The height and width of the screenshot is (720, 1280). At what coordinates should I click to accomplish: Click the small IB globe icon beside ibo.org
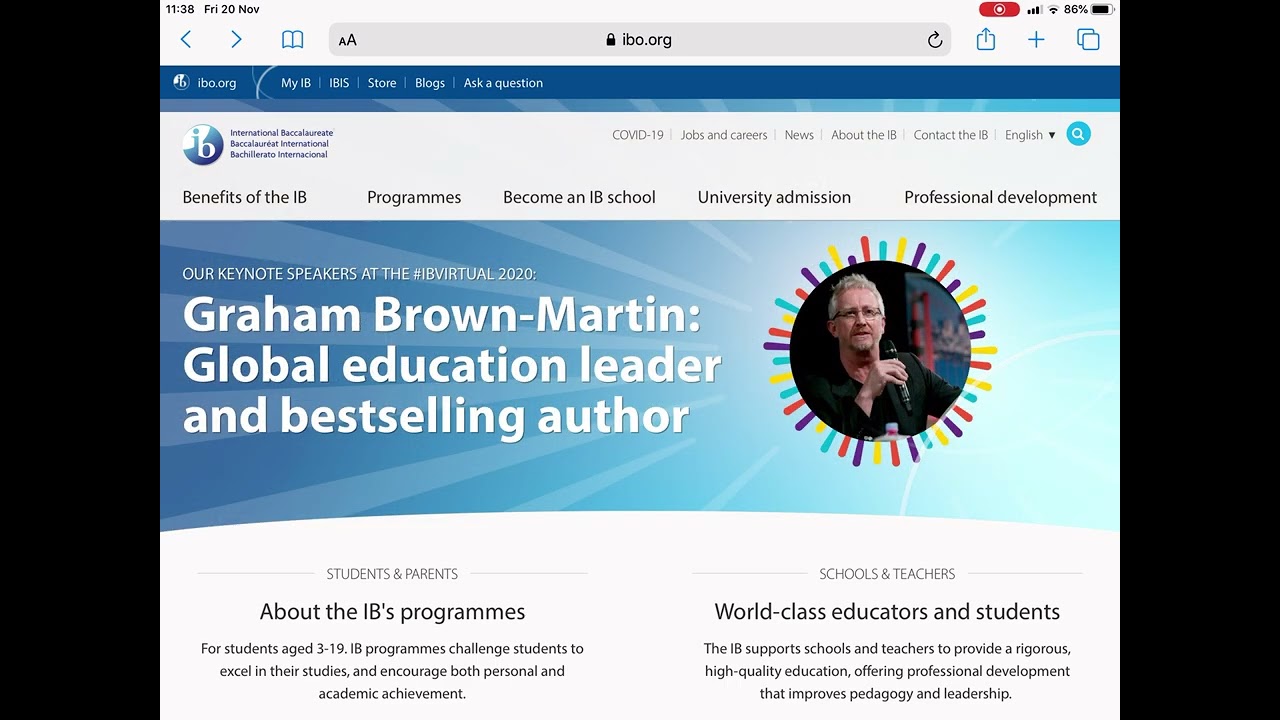[x=181, y=82]
